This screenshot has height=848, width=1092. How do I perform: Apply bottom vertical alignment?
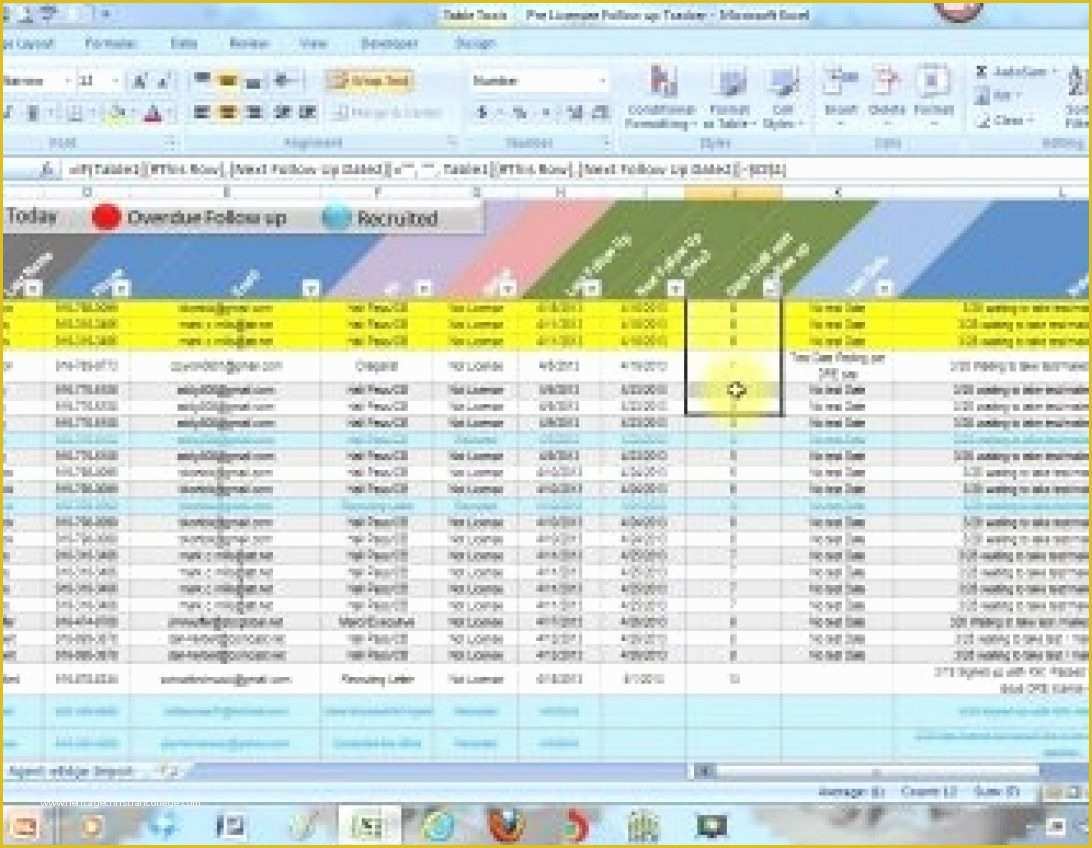tap(254, 81)
